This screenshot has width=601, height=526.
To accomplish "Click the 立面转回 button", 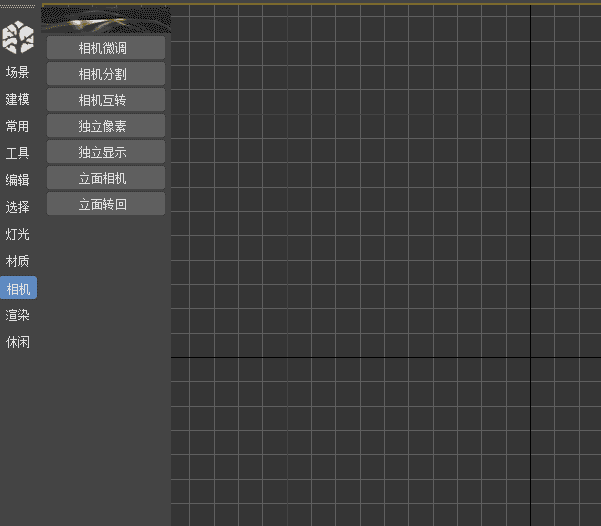I will [x=105, y=204].
